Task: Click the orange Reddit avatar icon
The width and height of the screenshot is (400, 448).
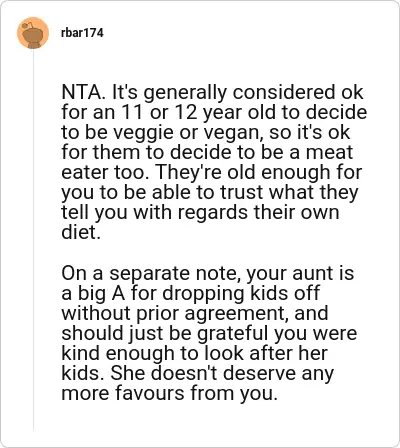Action: point(33,33)
